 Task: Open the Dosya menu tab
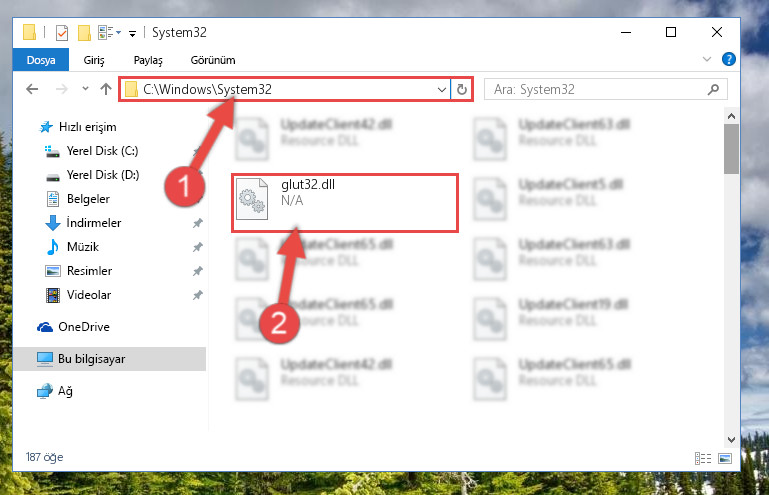click(41, 60)
